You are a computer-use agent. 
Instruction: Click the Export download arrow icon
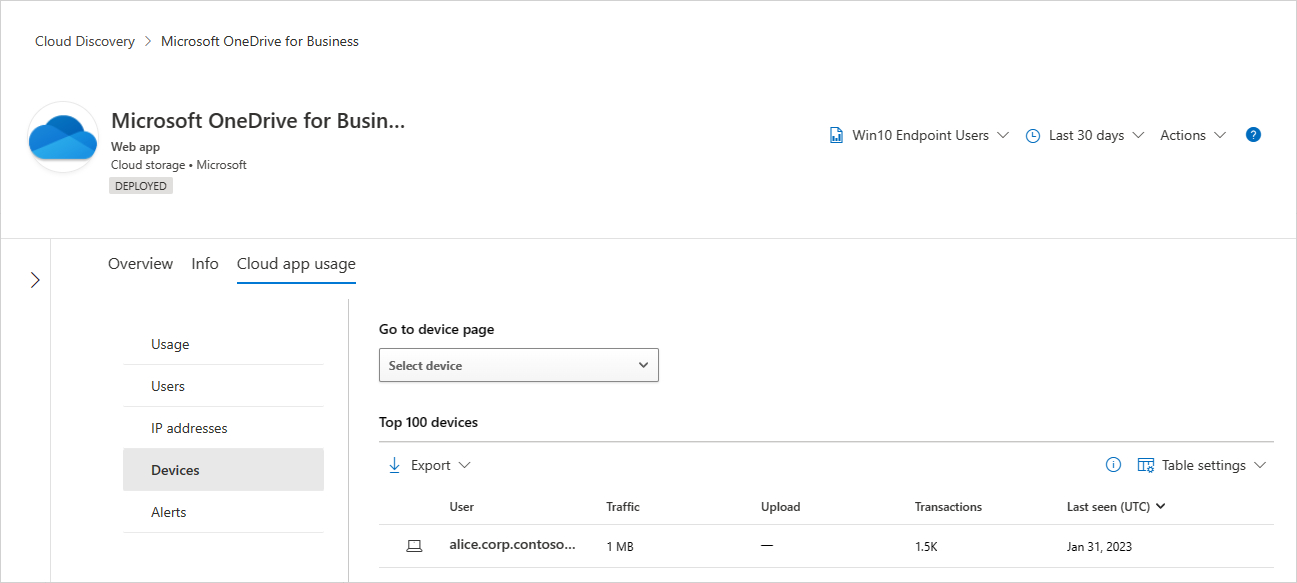tap(395, 465)
